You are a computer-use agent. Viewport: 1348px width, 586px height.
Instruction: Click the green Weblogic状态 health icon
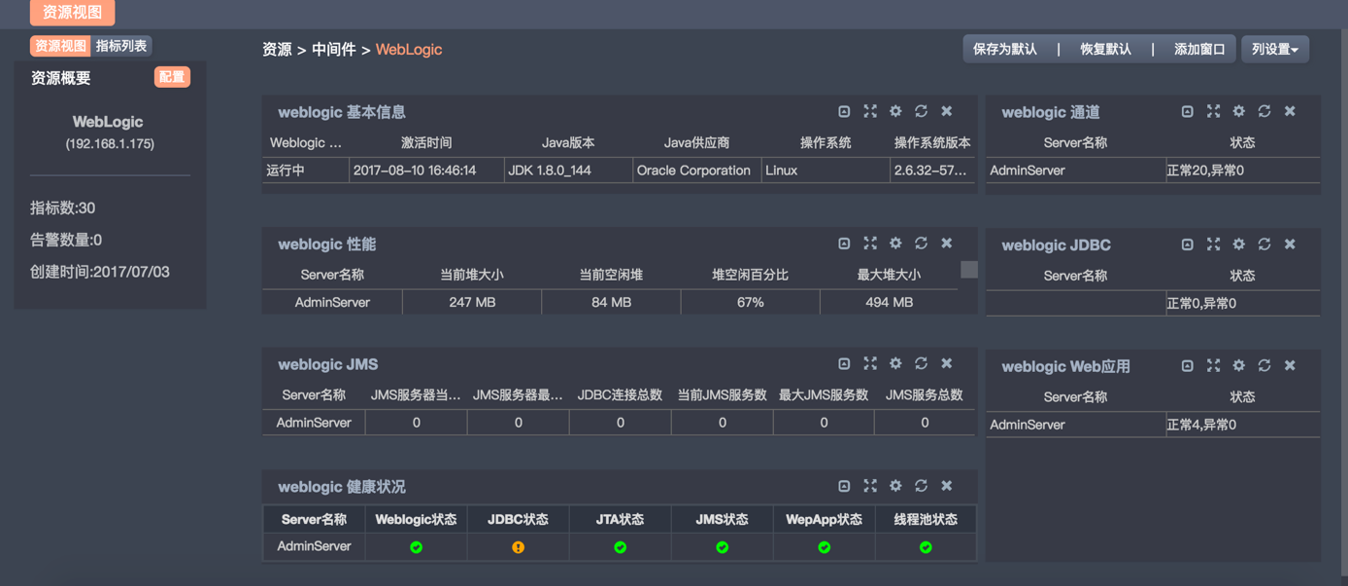416,547
